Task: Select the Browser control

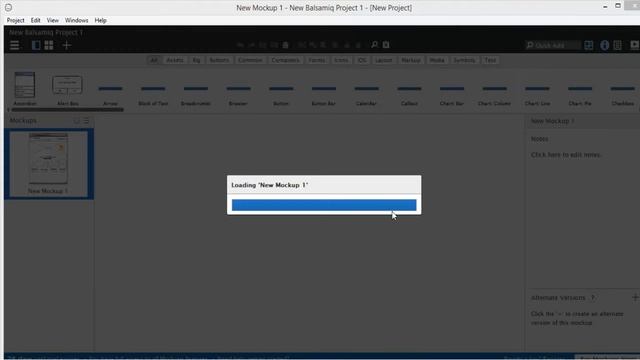Action: (238, 95)
